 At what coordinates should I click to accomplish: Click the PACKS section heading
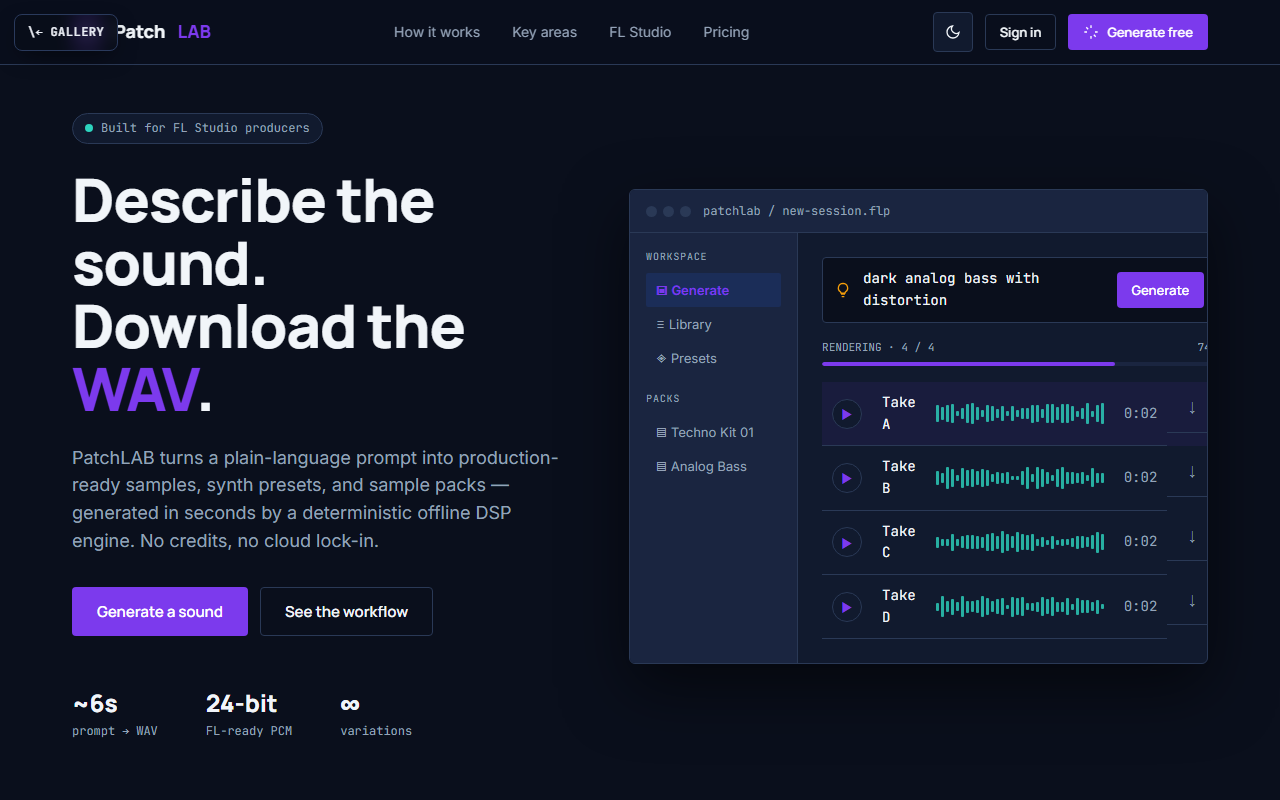tap(663, 399)
